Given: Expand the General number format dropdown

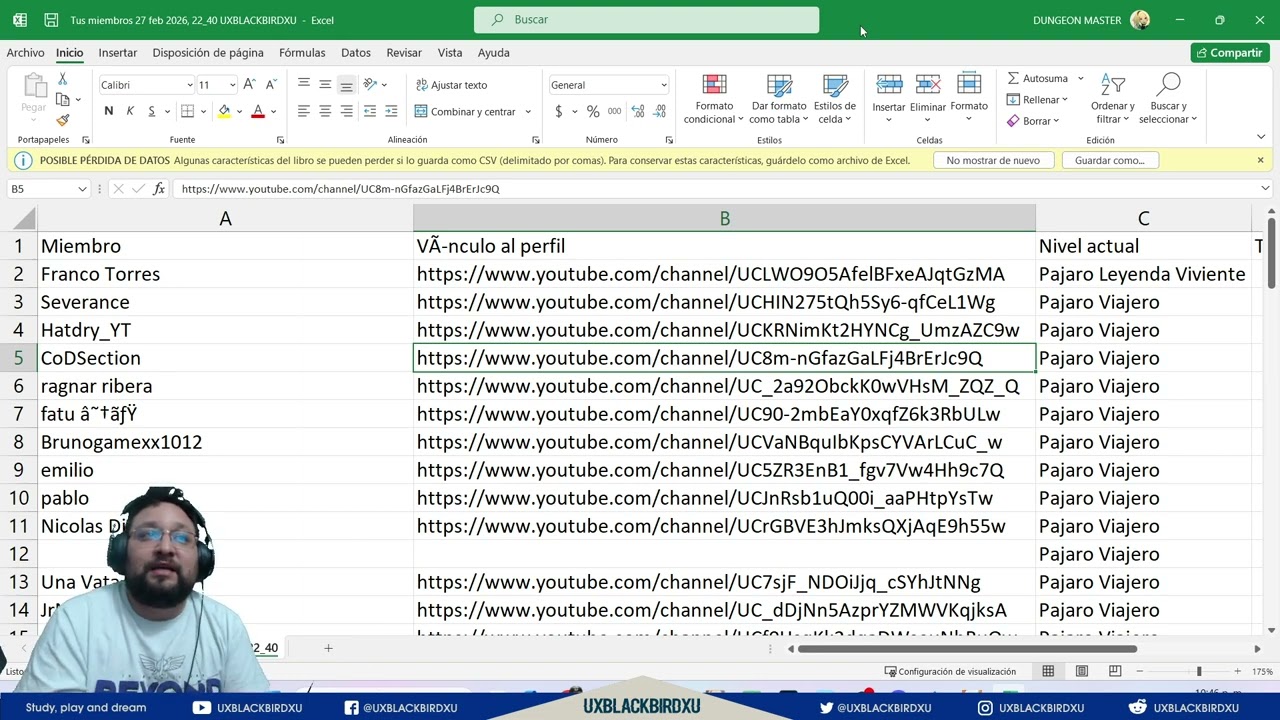Looking at the screenshot, I should pyautogui.click(x=663, y=85).
